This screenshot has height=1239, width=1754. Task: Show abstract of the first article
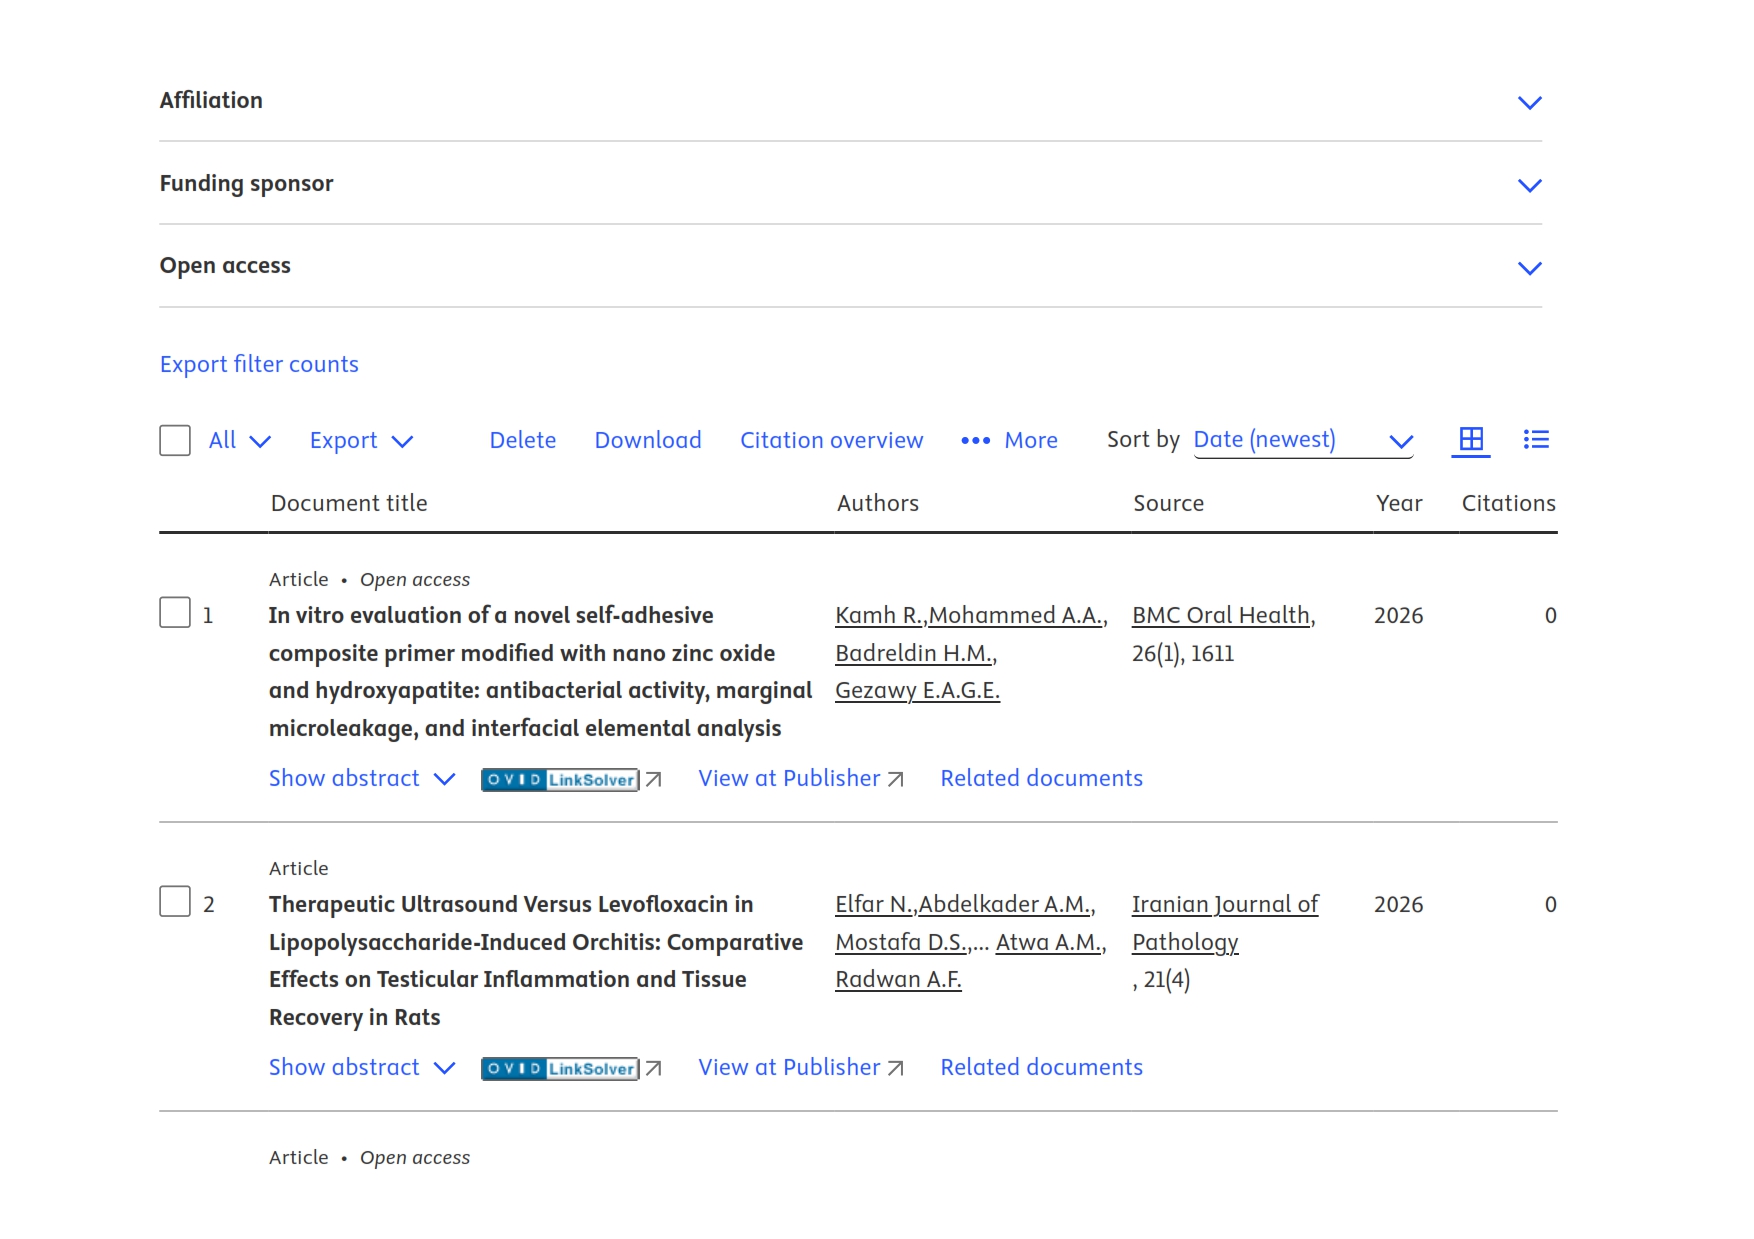(362, 779)
